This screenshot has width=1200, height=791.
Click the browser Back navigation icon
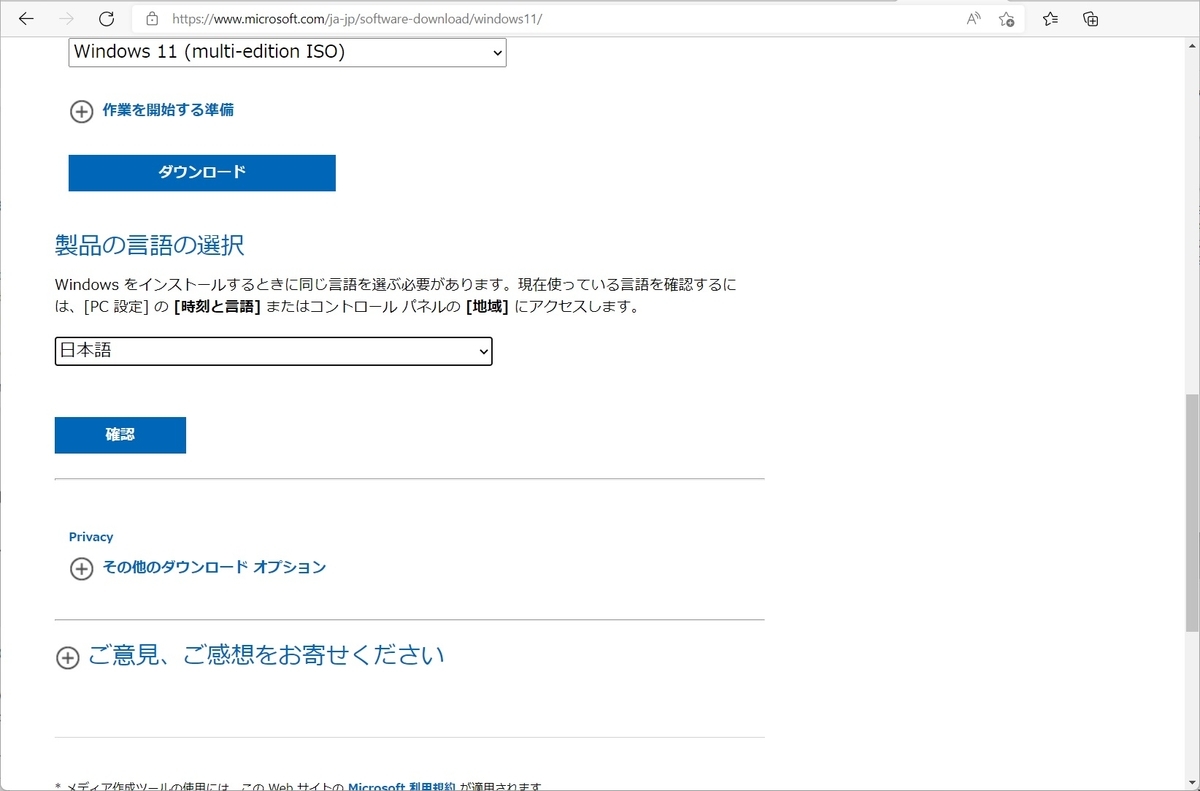click(x=26, y=18)
